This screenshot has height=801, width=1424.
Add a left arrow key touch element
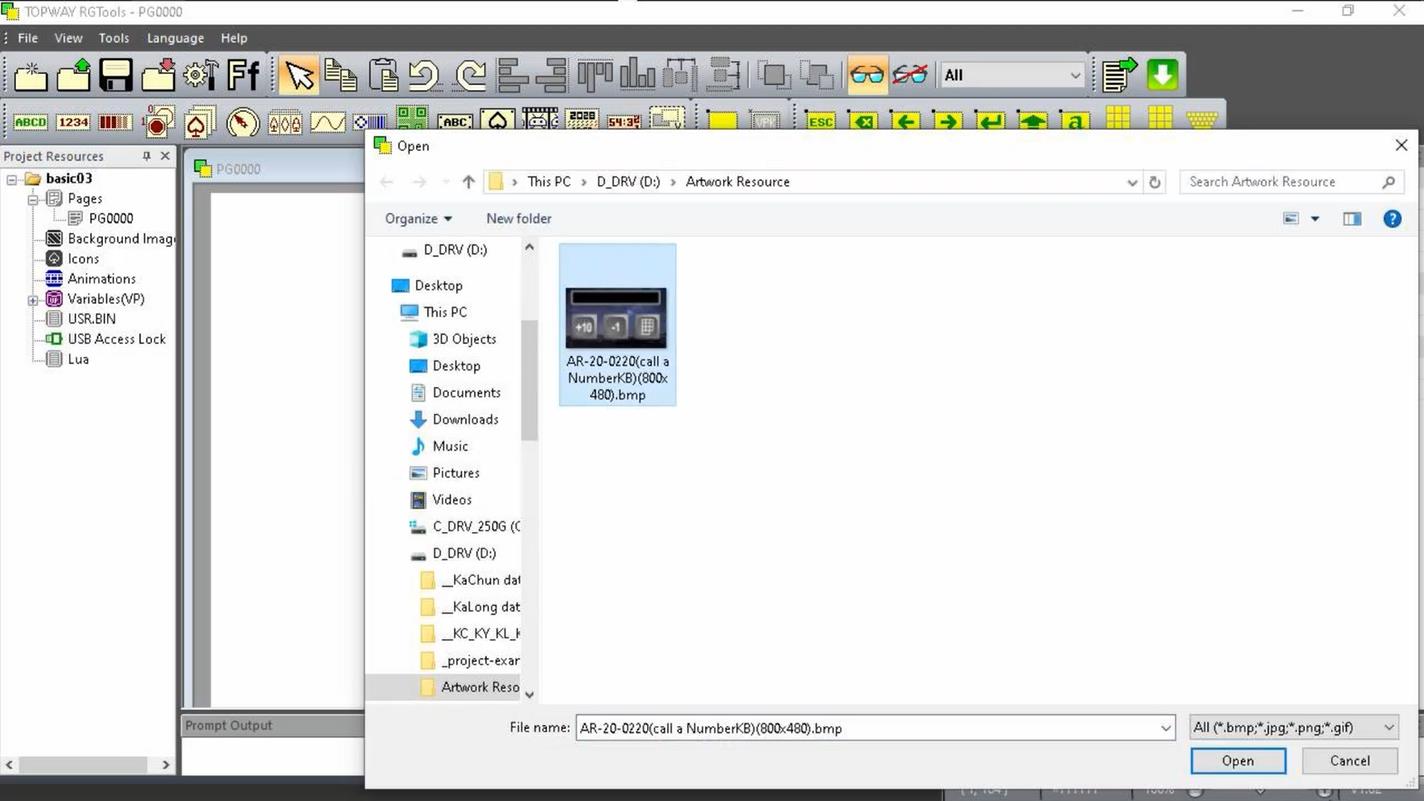(906, 121)
